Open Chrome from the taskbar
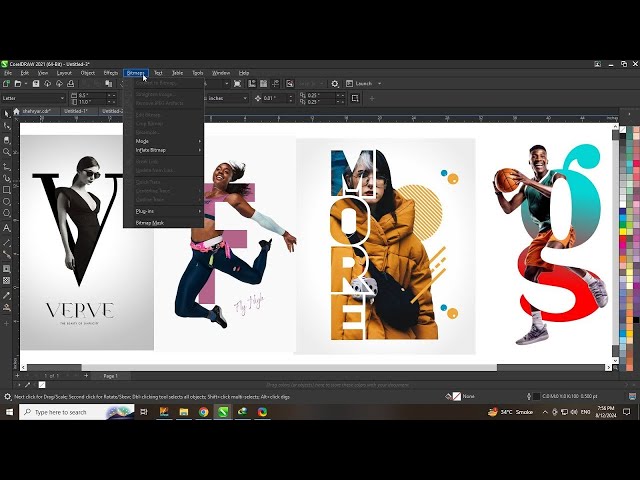The image size is (640, 480). (203, 412)
